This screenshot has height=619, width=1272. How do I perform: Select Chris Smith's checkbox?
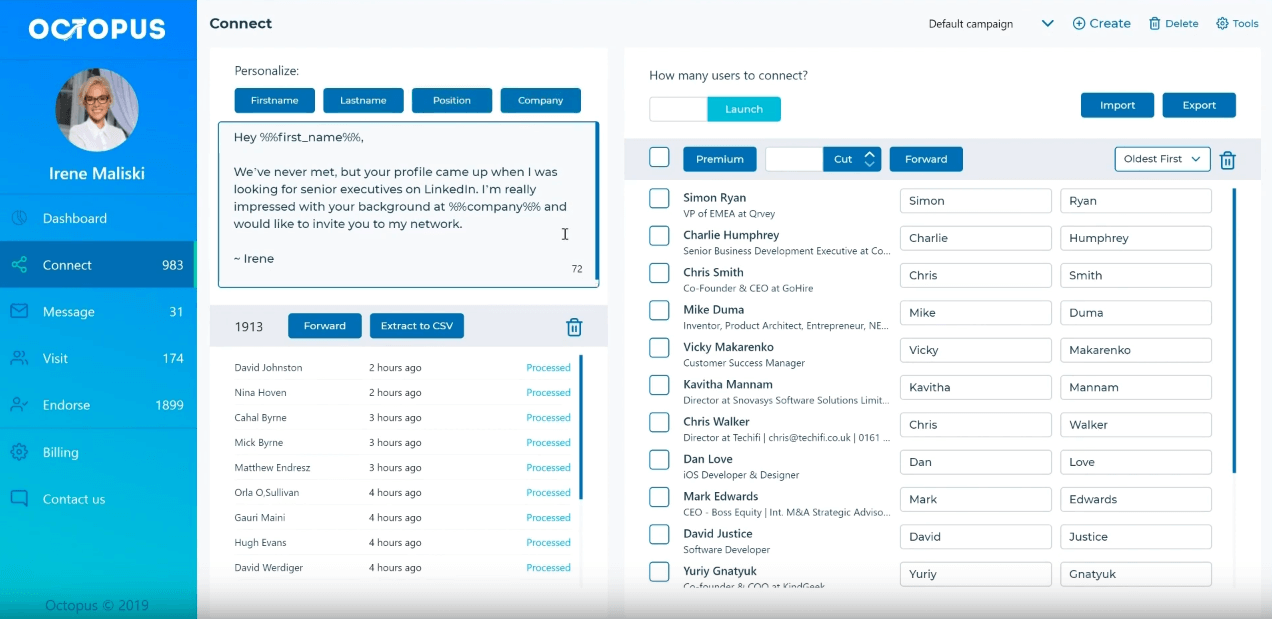click(x=659, y=273)
